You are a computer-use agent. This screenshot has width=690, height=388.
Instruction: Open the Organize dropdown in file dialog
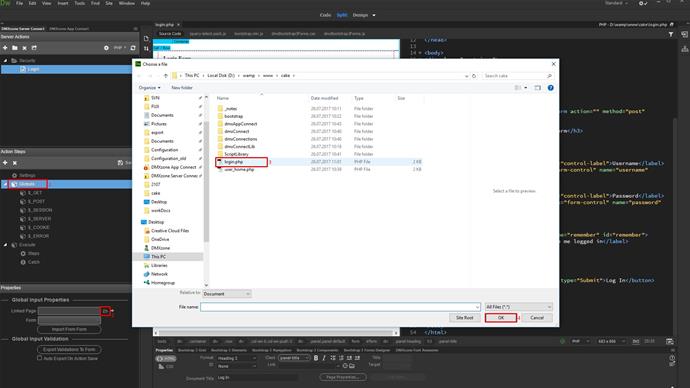pos(150,88)
